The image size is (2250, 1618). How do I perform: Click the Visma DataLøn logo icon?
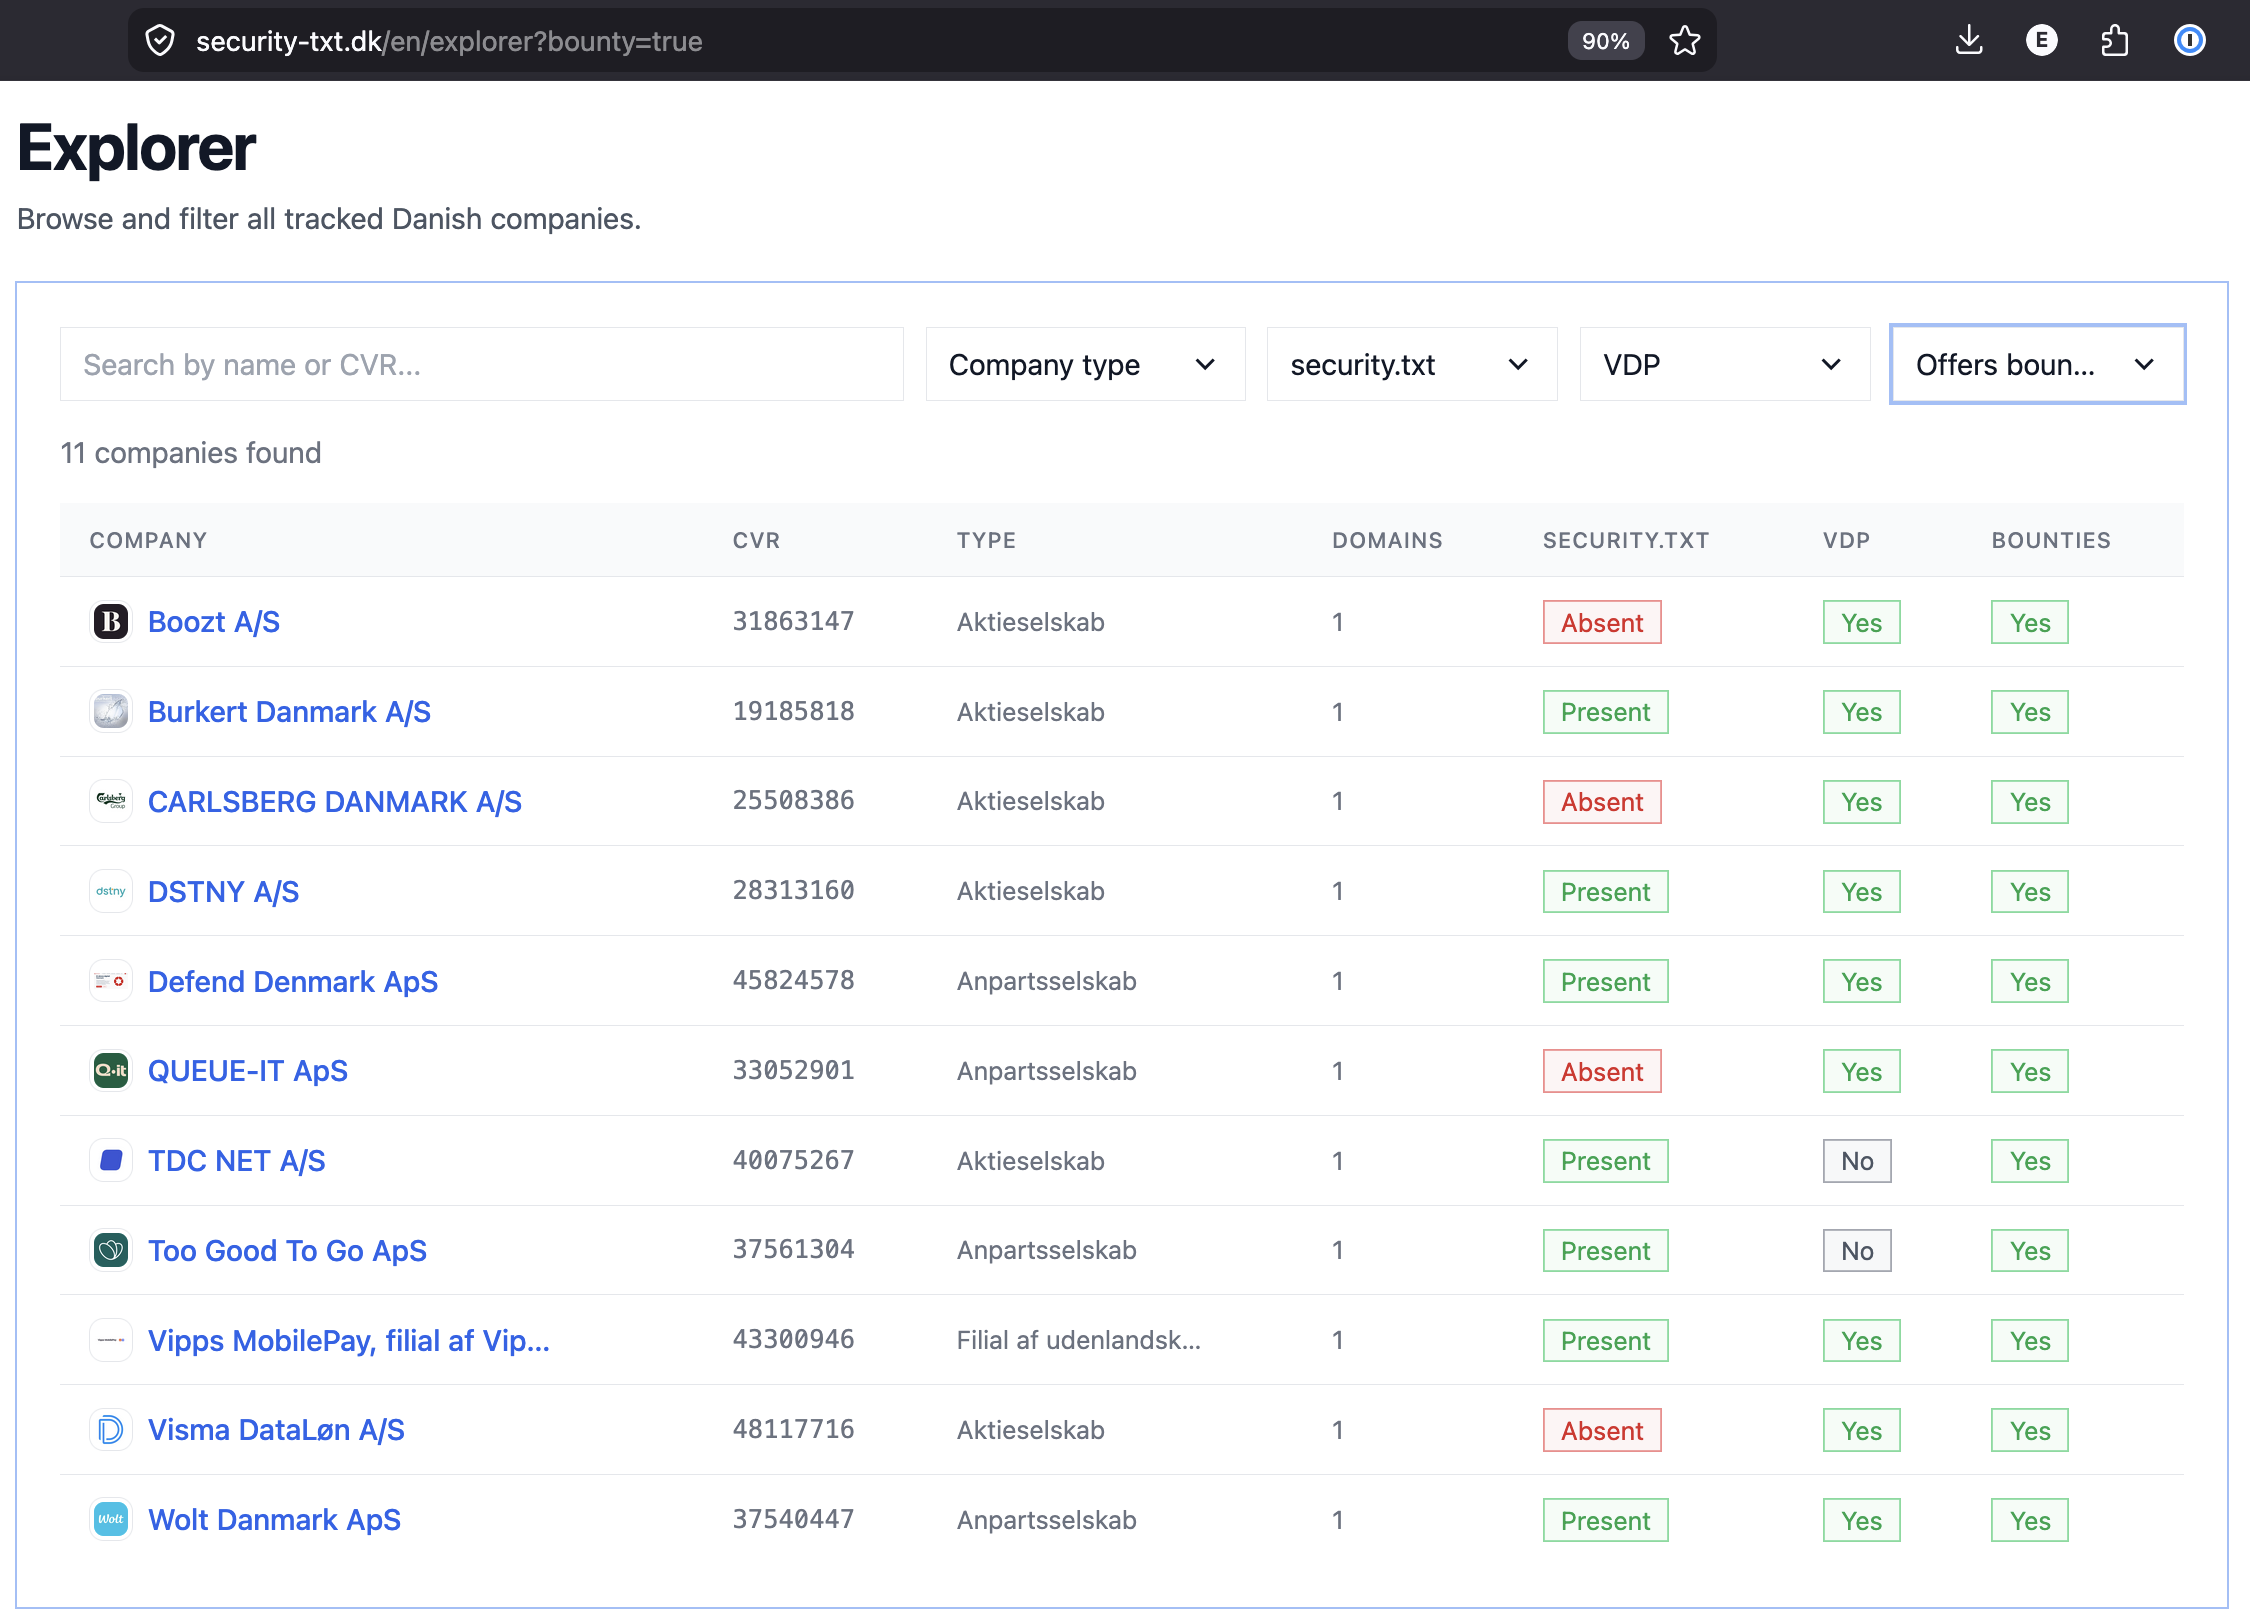coord(111,1430)
